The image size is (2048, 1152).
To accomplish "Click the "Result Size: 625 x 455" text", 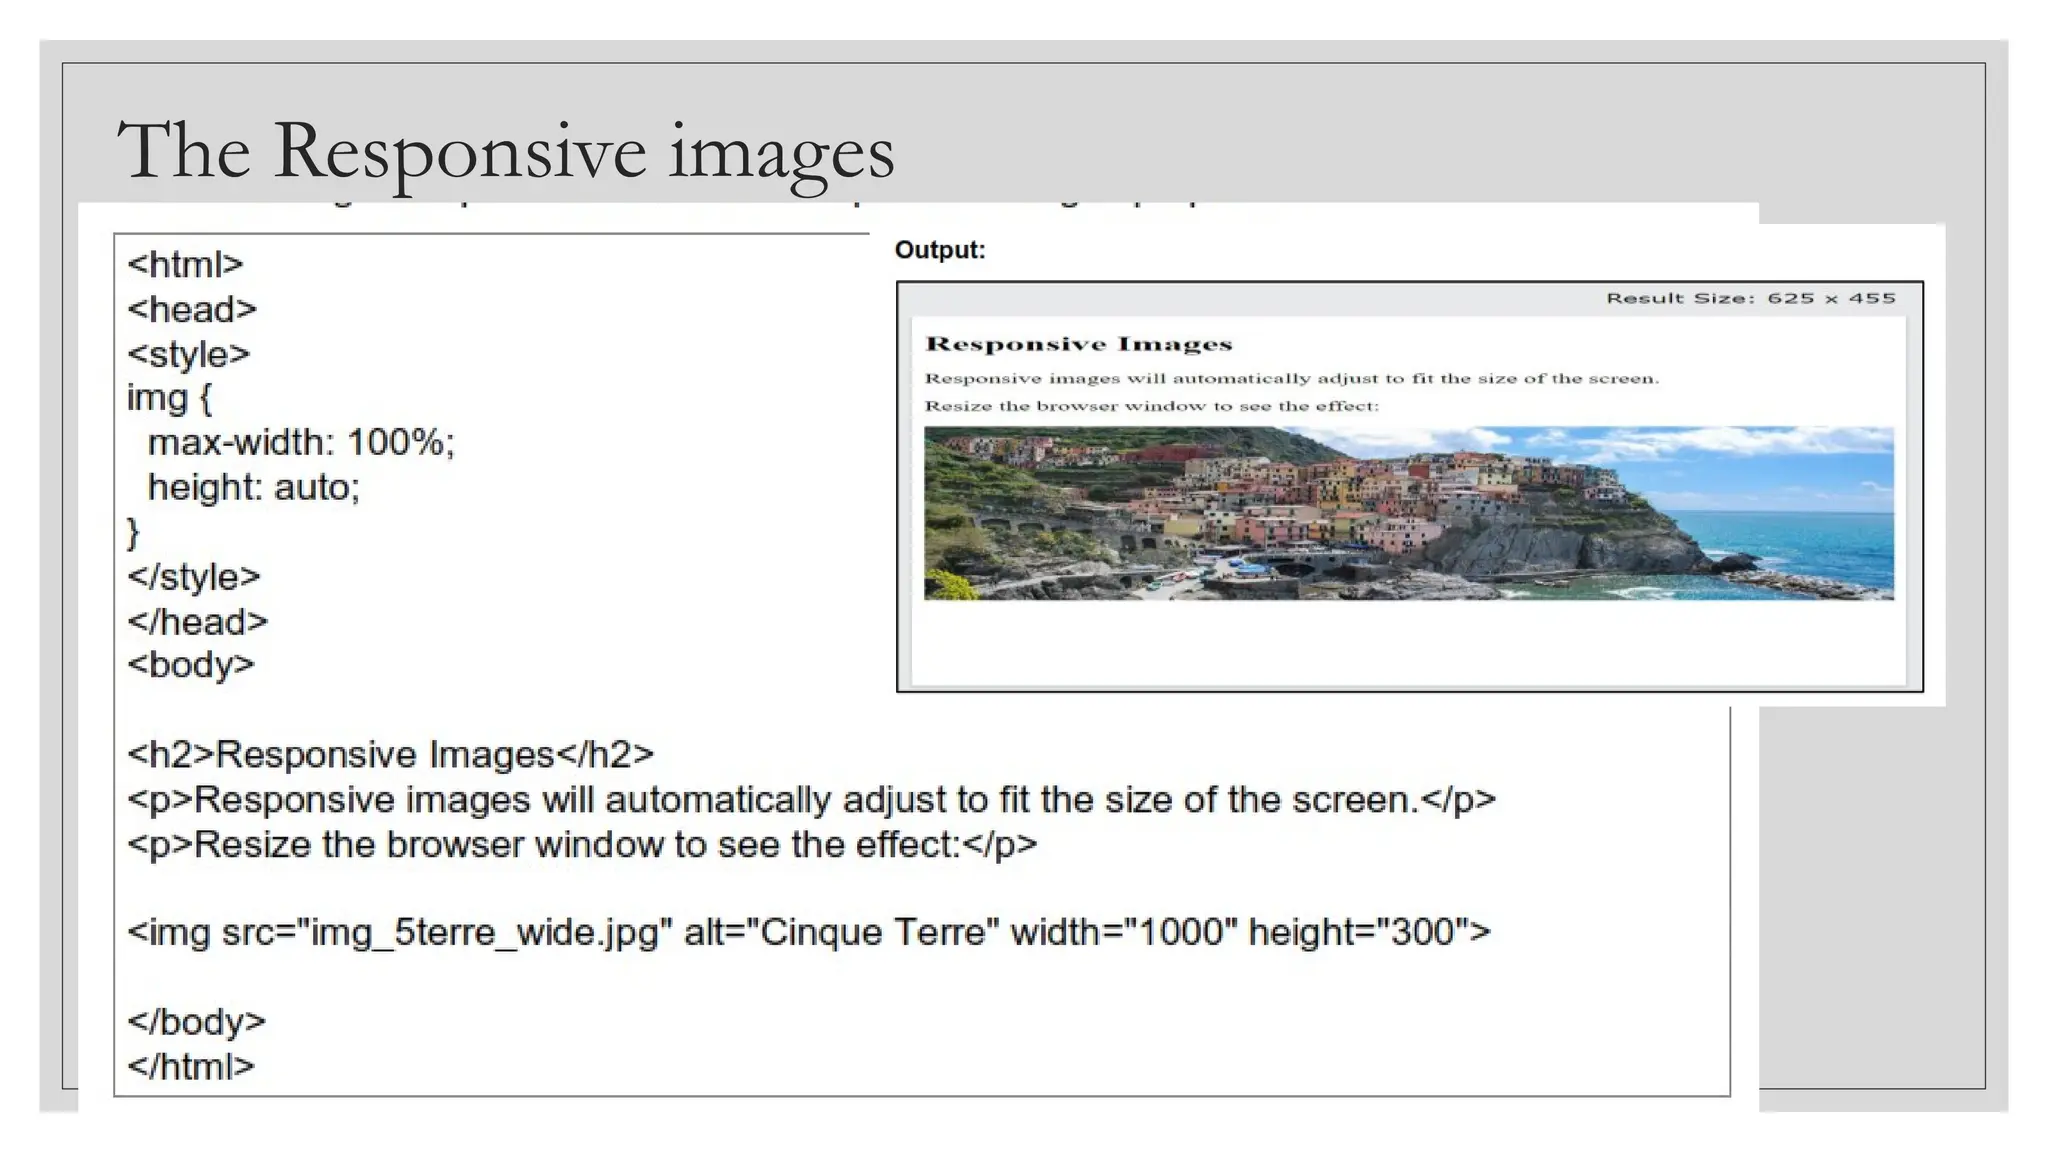I will click(x=1751, y=298).
